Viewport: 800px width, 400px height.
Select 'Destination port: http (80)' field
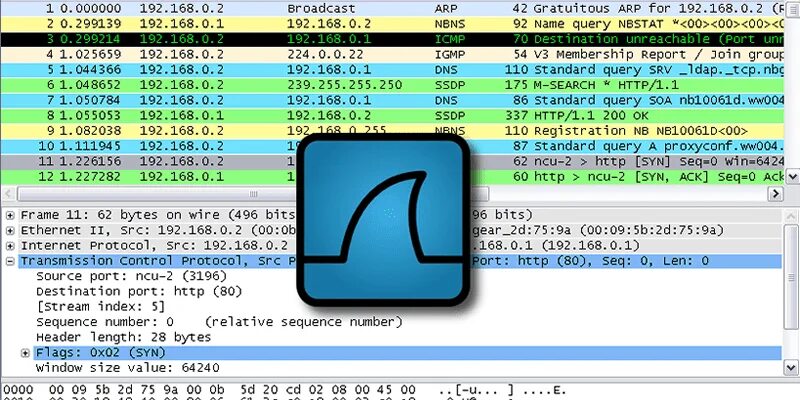[139, 292]
